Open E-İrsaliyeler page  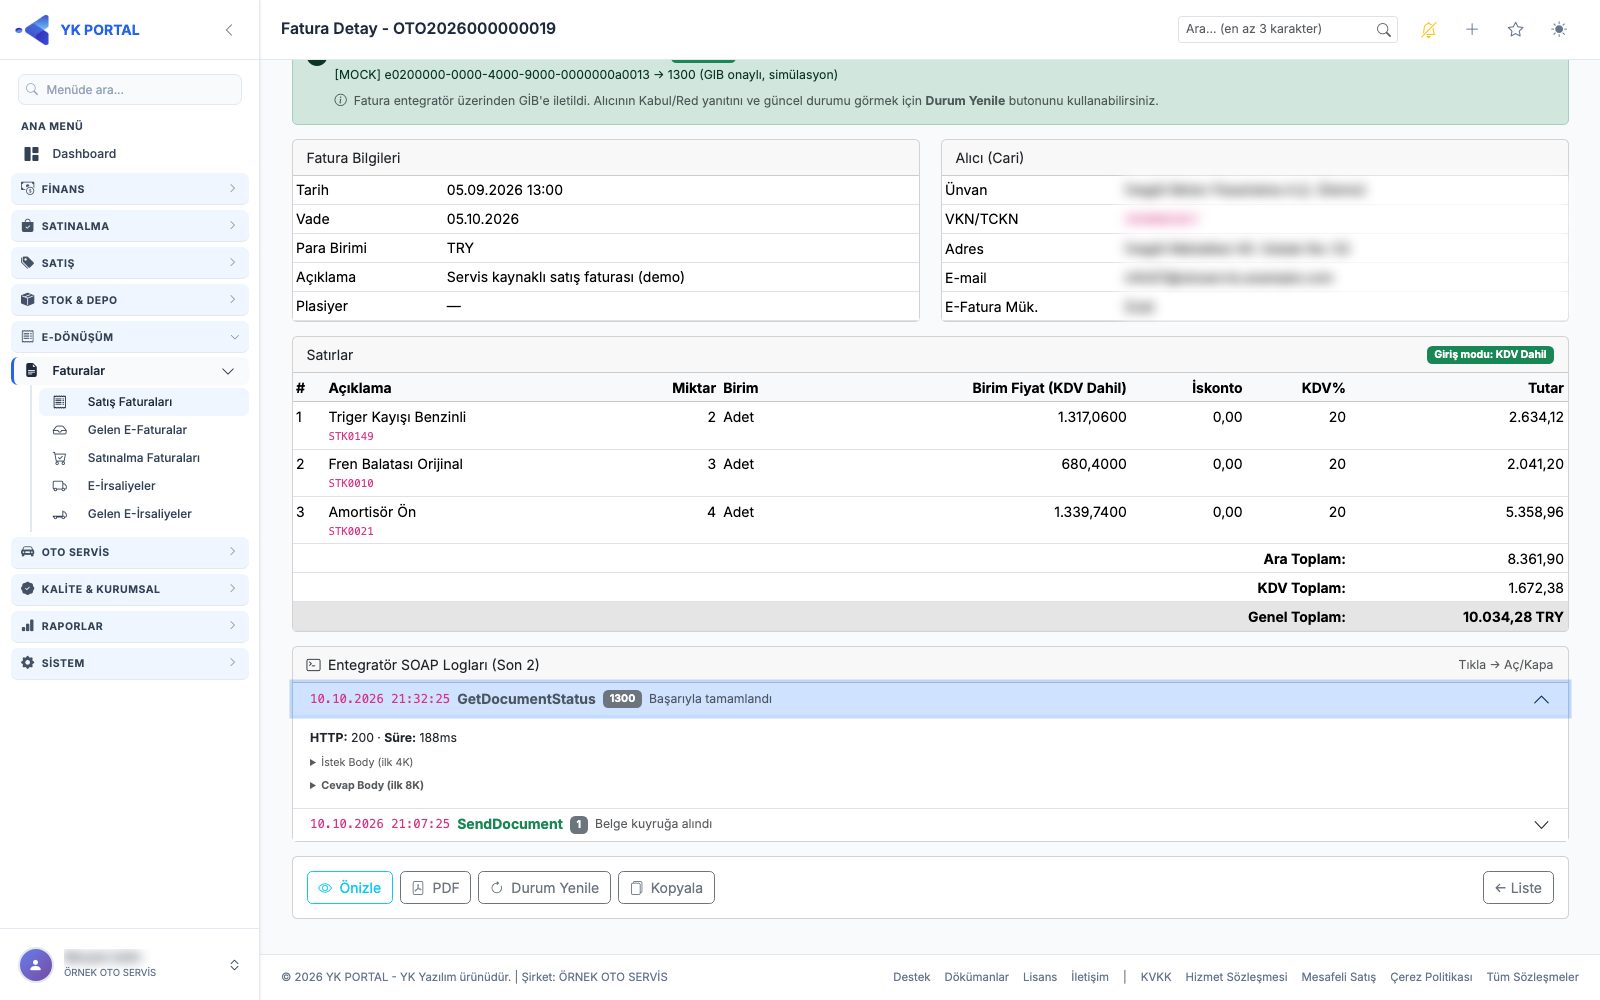point(144,486)
